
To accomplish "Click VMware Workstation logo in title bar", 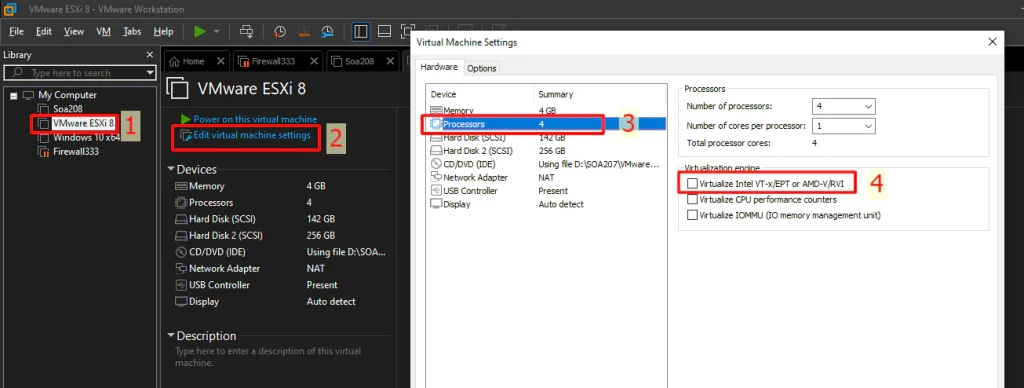I will point(10,9).
